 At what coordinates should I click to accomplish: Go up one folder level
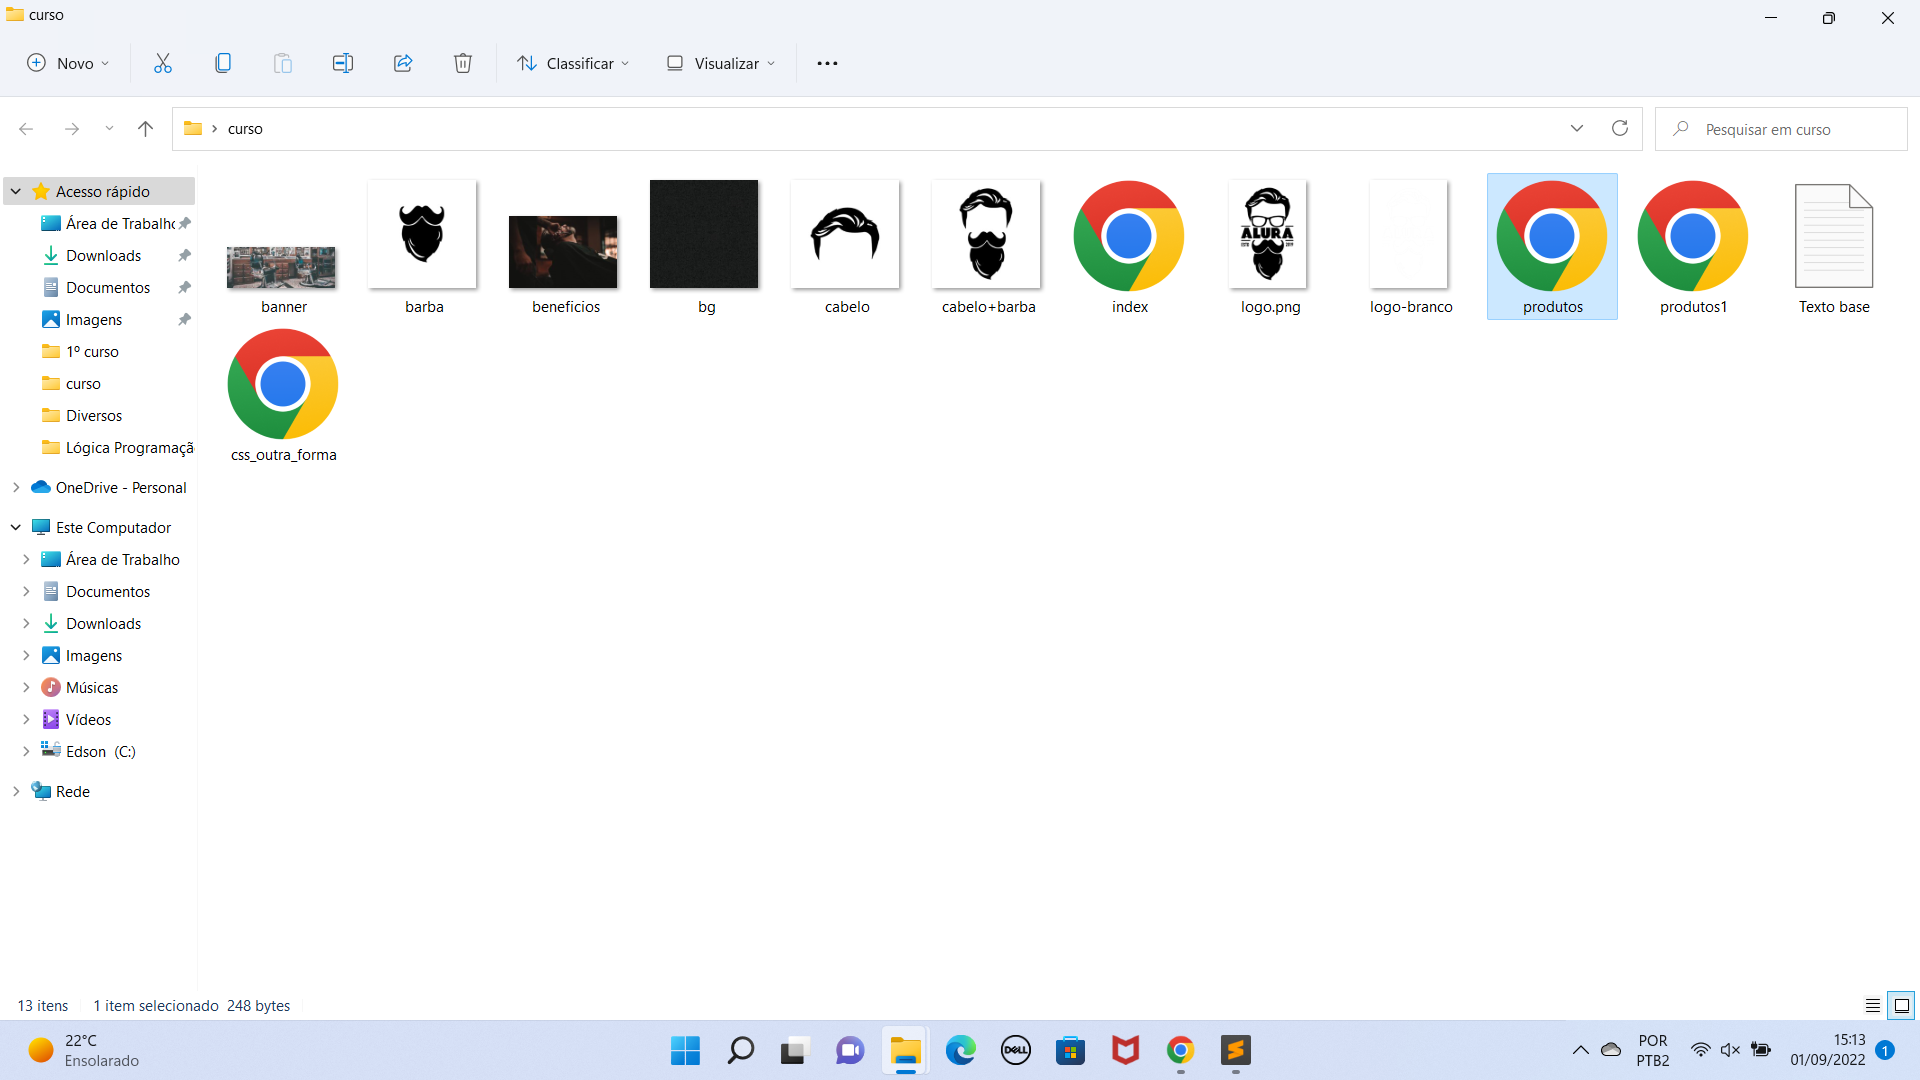tap(145, 129)
